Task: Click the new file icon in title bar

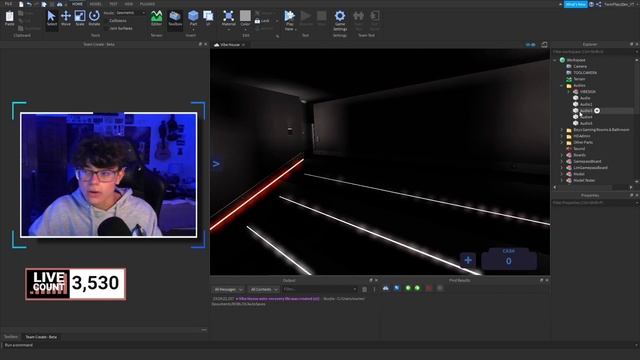Action: click(x=21, y=4)
